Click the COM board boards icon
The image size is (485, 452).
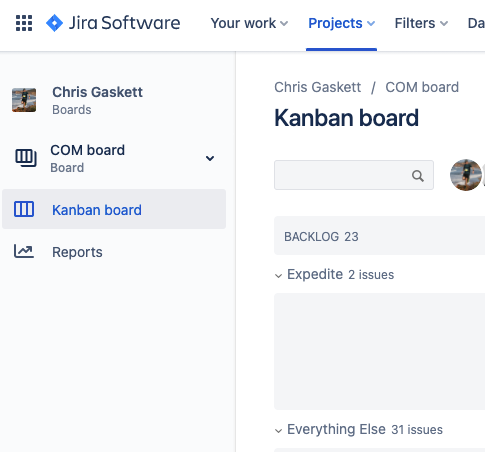[26, 158]
